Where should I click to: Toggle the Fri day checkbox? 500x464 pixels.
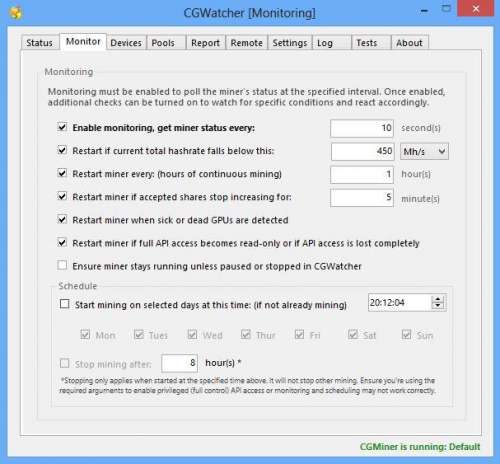(300, 334)
